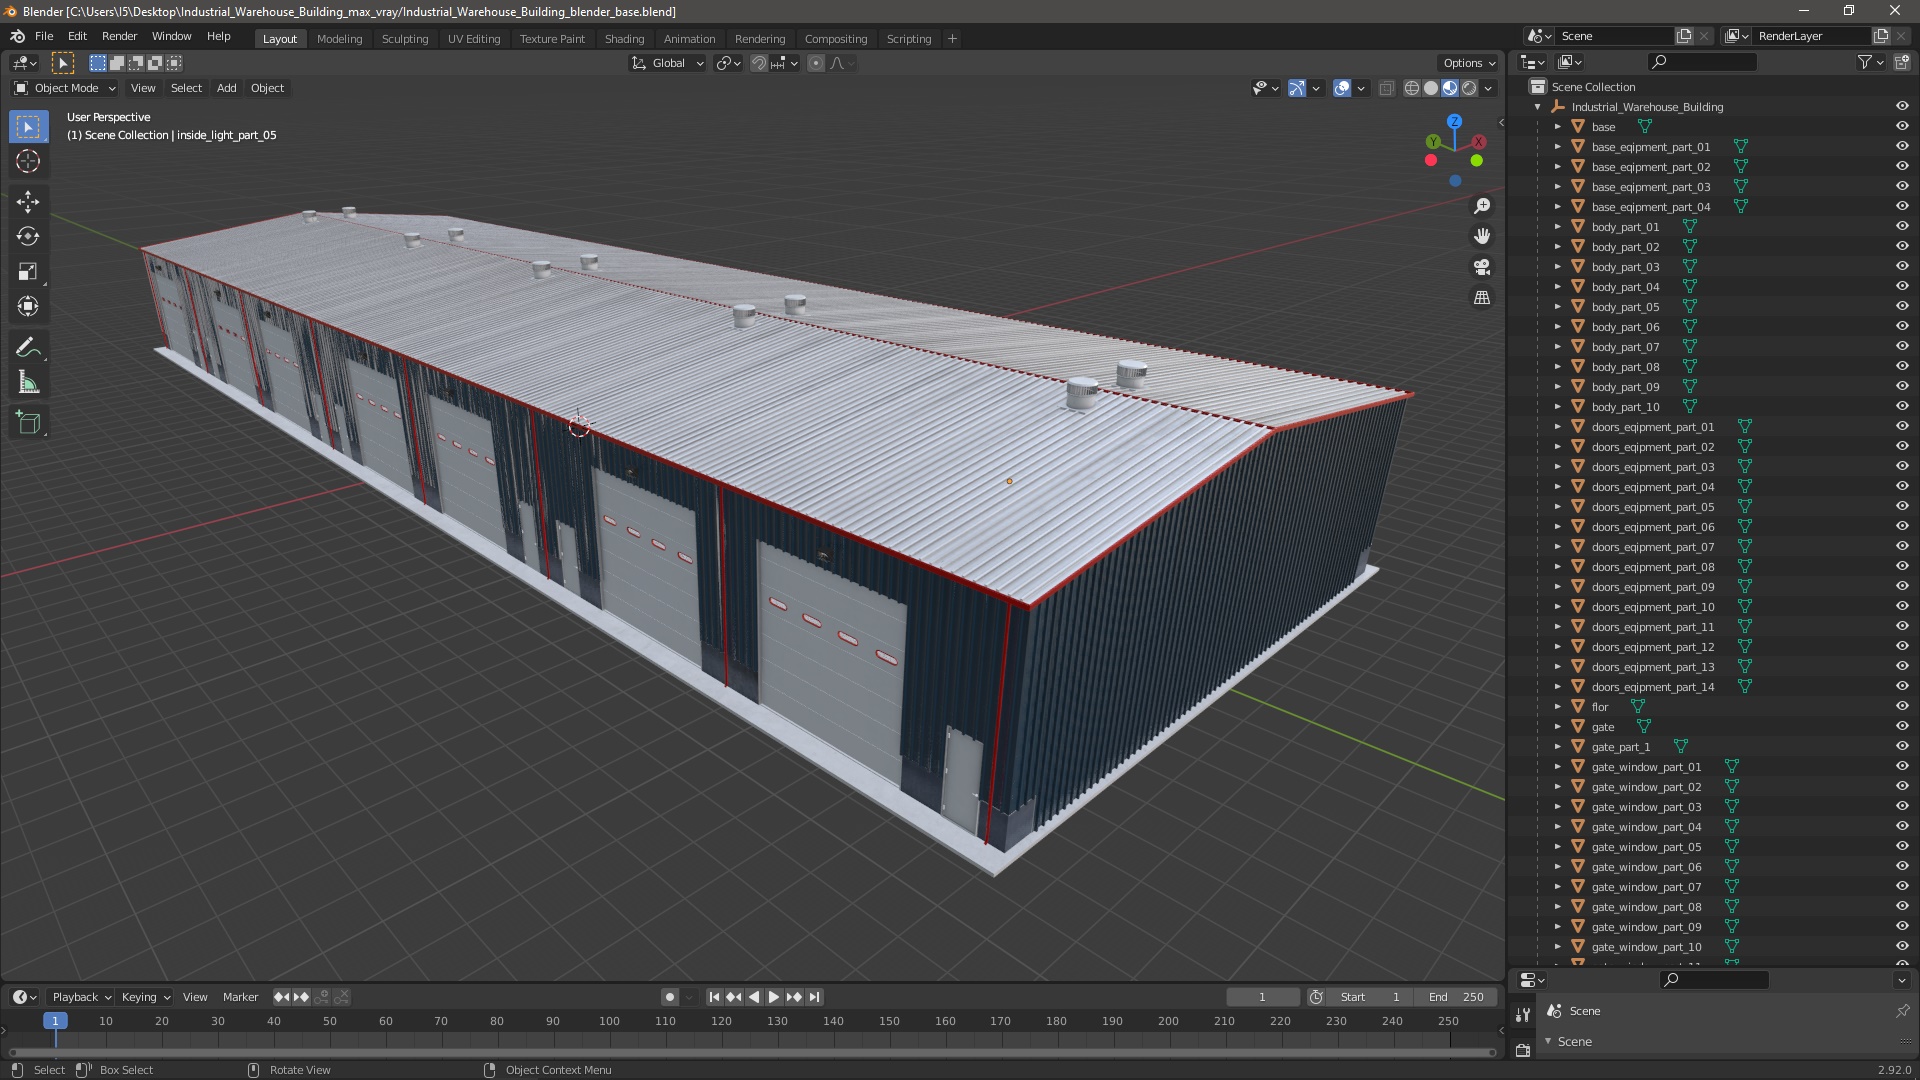Open the Marker timeline menu
The width and height of the screenshot is (1920, 1080).
(x=240, y=996)
